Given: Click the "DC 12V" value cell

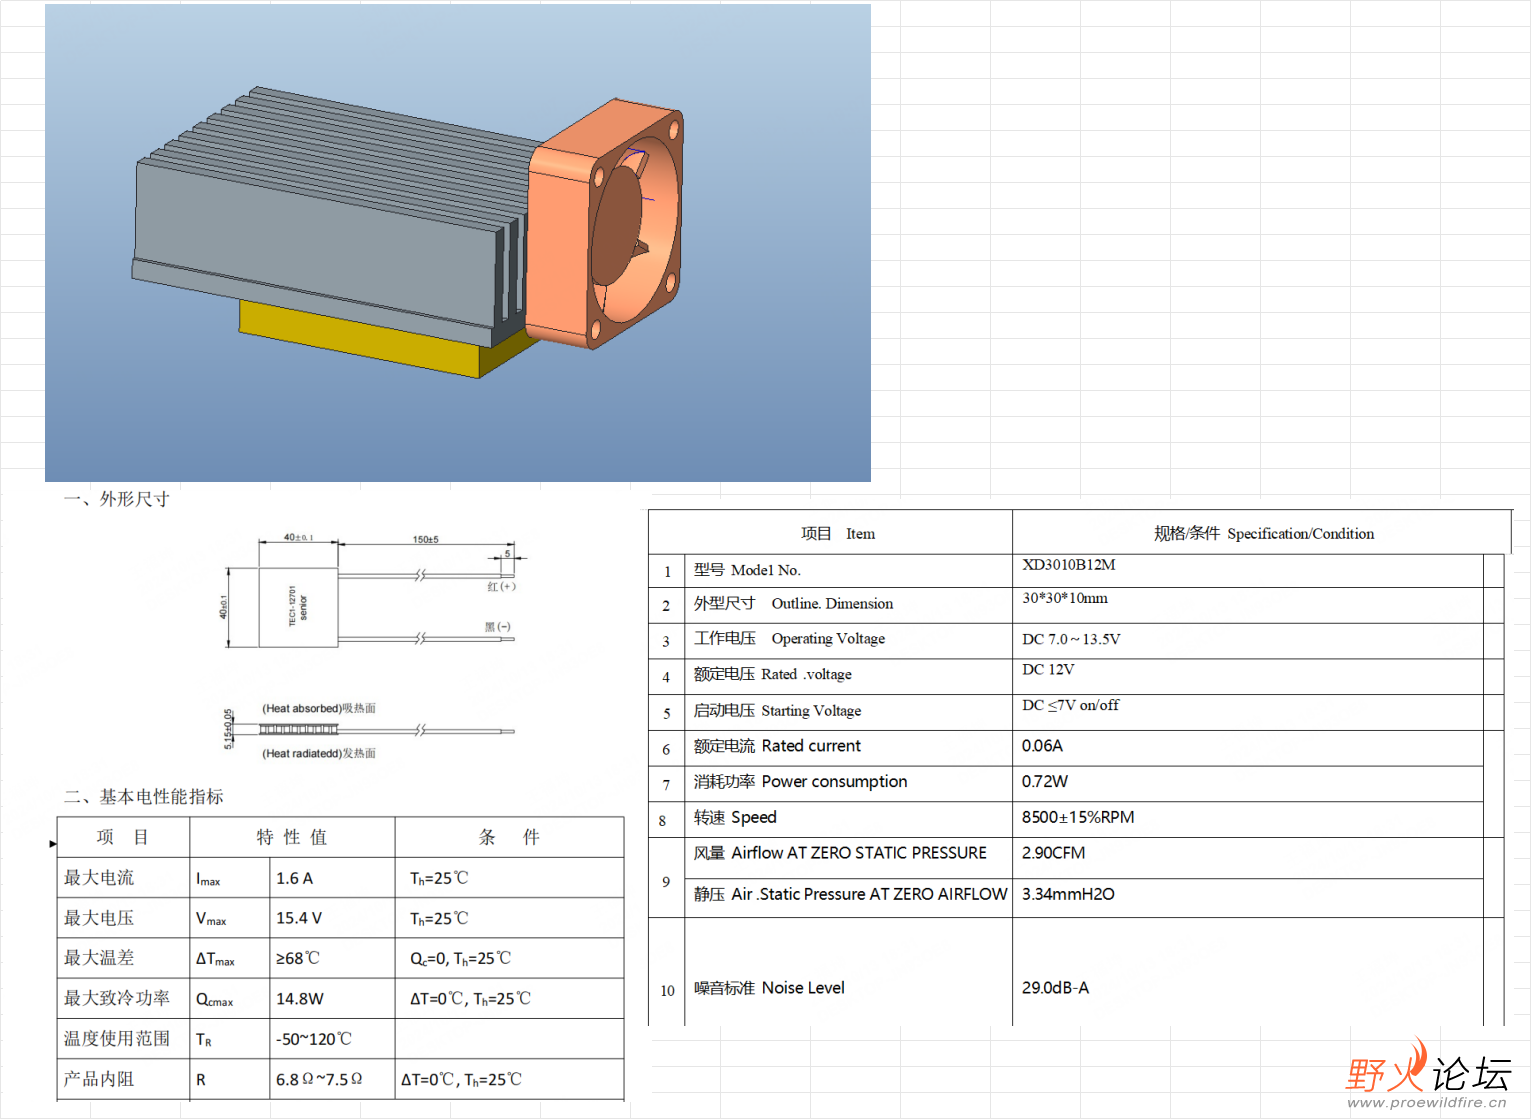Looking at the screenshot, I should pos(1248,676).
